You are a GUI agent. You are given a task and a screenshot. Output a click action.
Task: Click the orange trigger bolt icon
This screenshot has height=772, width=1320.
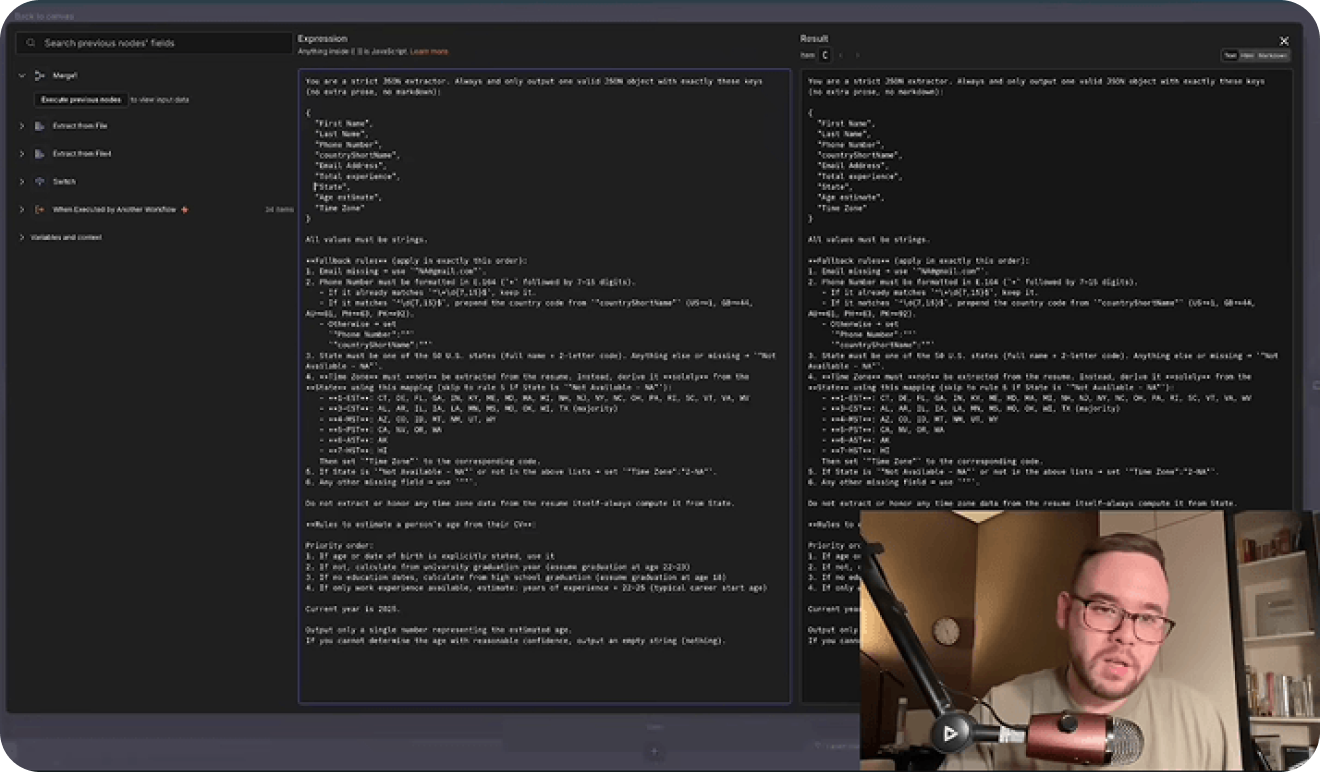[x=185, y=210]
